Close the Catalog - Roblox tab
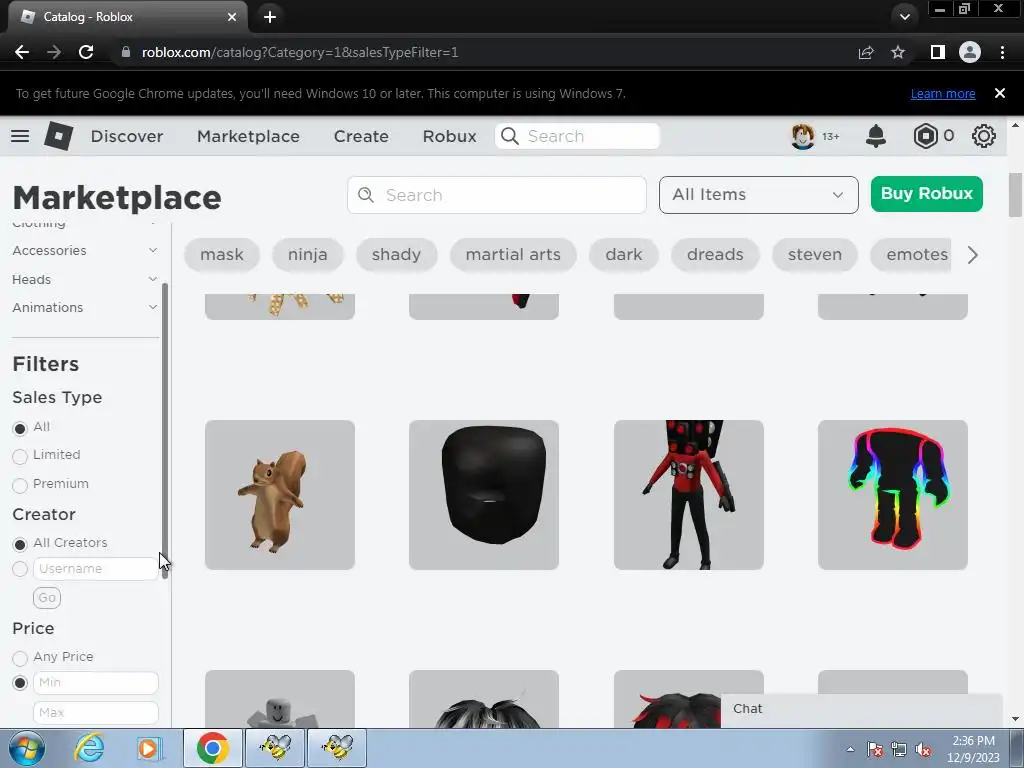The width and height of the screenshot is (1024, 768). coord(232,17)
